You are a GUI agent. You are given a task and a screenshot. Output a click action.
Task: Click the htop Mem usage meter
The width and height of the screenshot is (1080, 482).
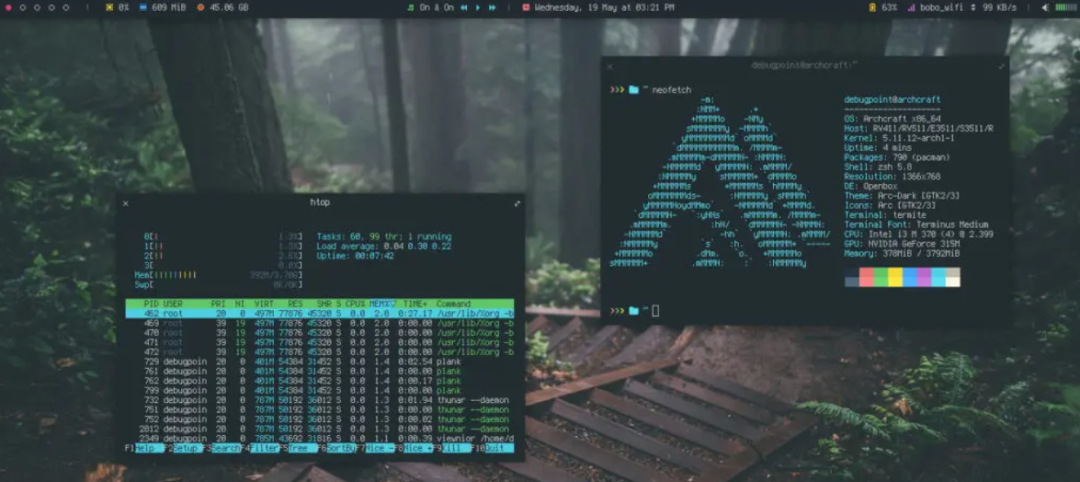coord(219,275)
